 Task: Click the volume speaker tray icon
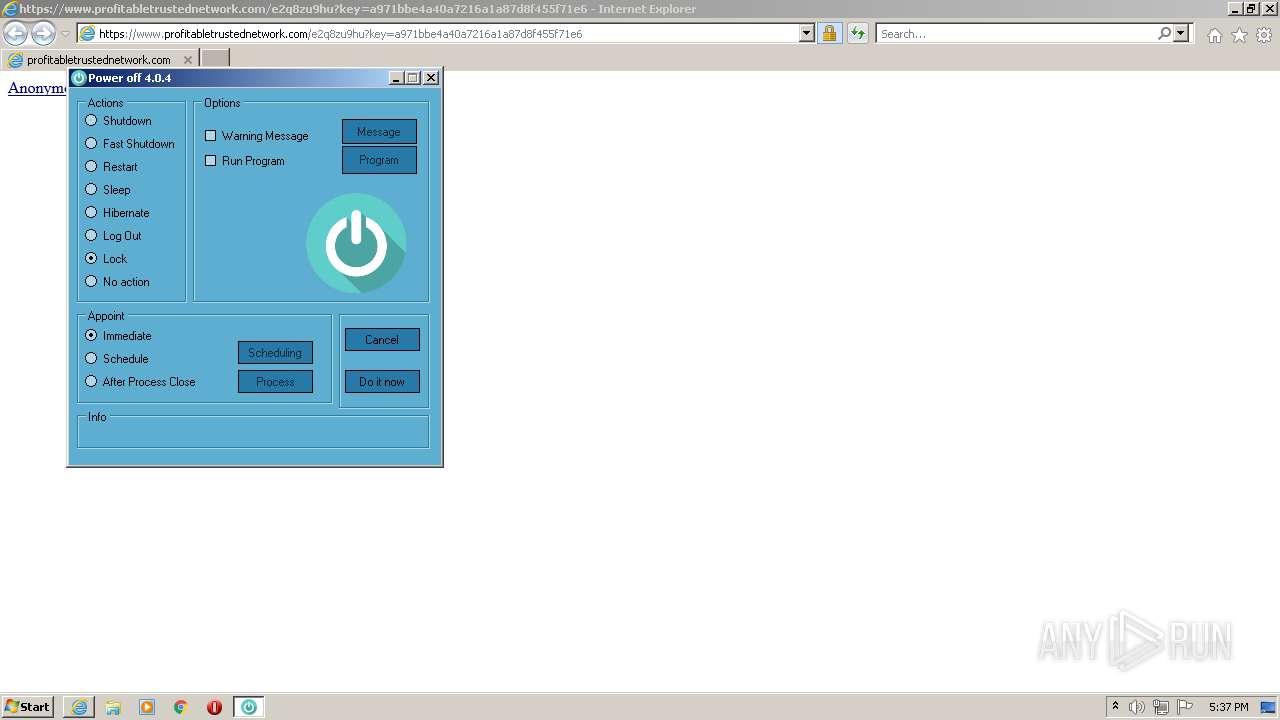click(x=1137, y=707)
